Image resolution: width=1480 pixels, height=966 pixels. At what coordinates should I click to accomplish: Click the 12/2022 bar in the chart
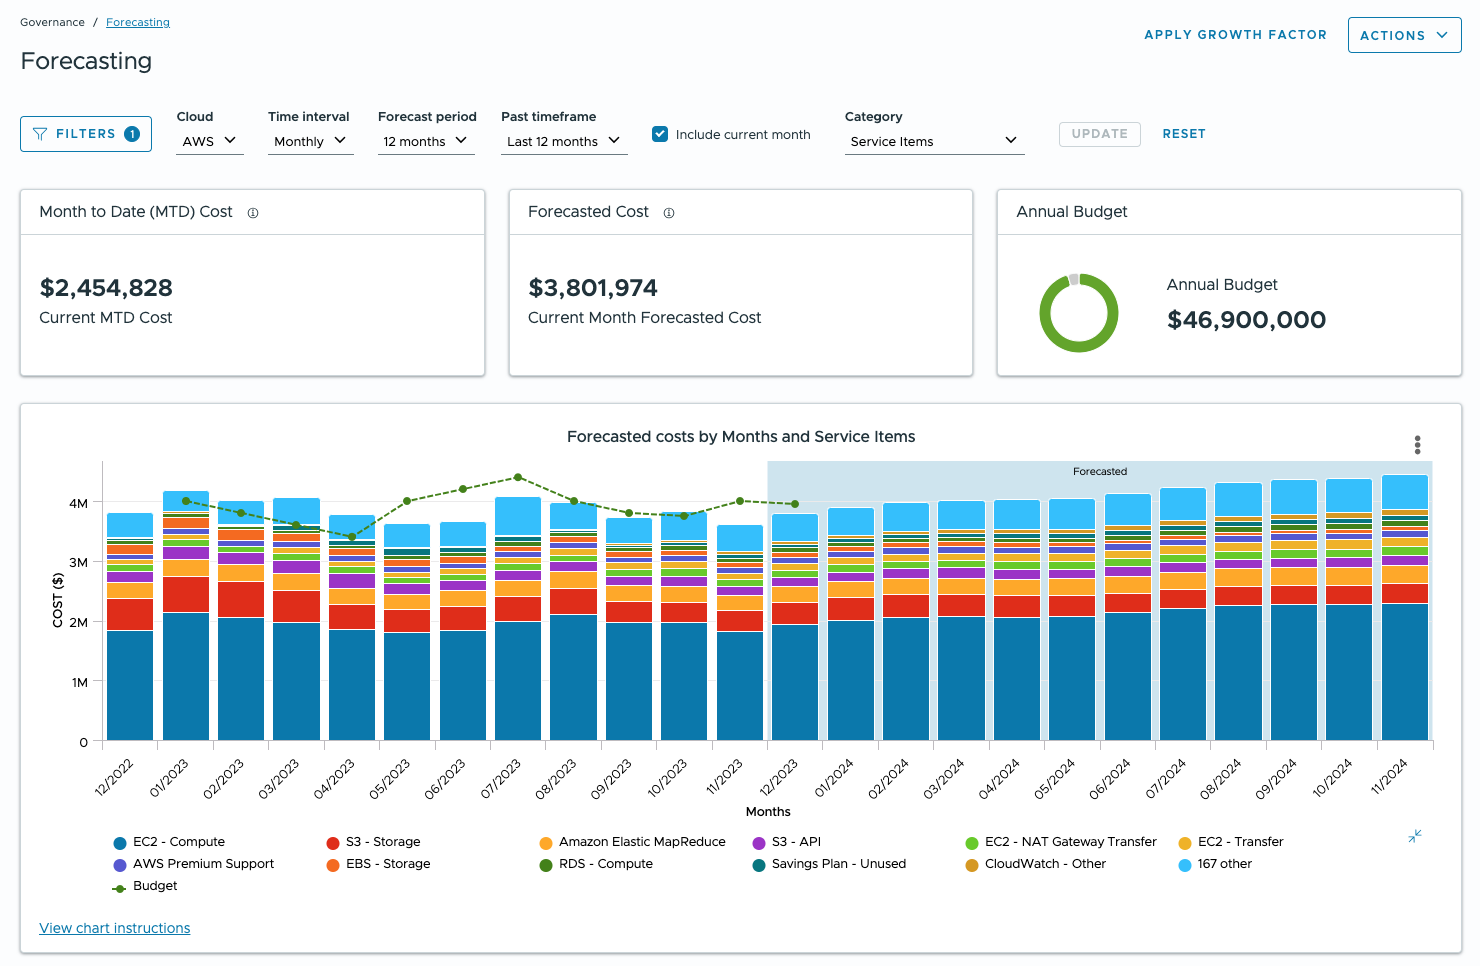[x=130, y=627]
